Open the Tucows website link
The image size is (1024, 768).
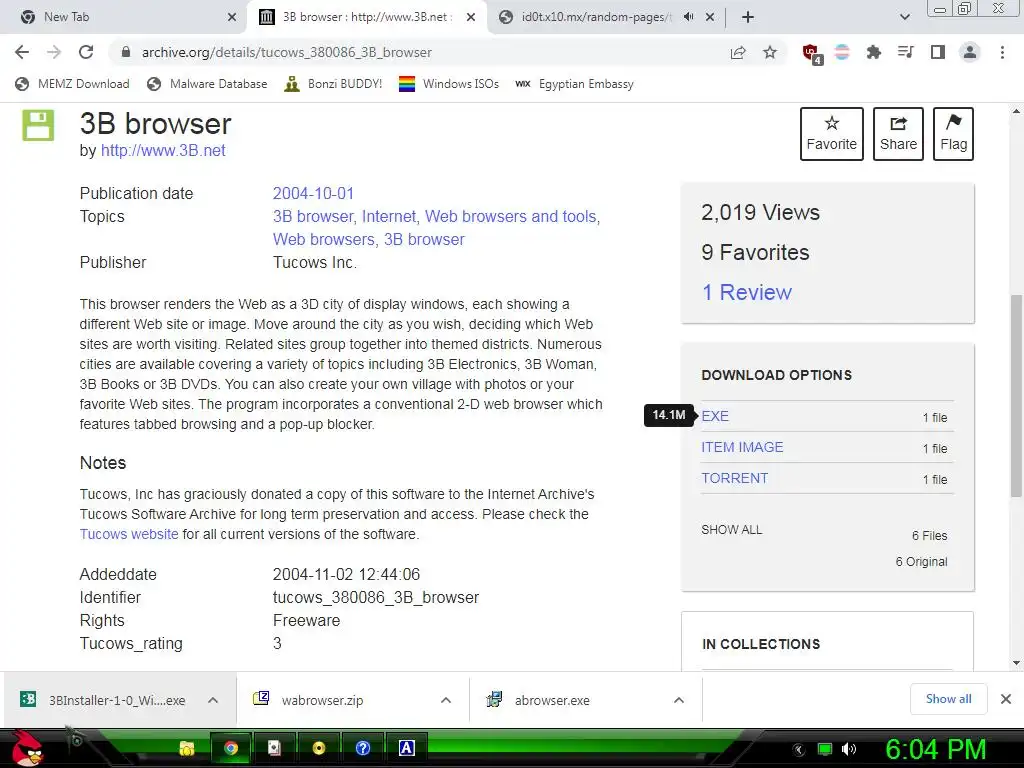click(129, 534)
